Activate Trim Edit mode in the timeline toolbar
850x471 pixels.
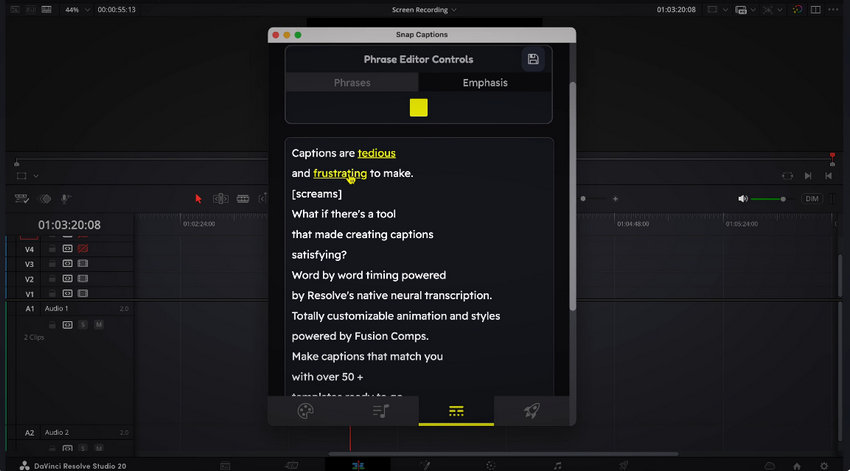[221, 199]
